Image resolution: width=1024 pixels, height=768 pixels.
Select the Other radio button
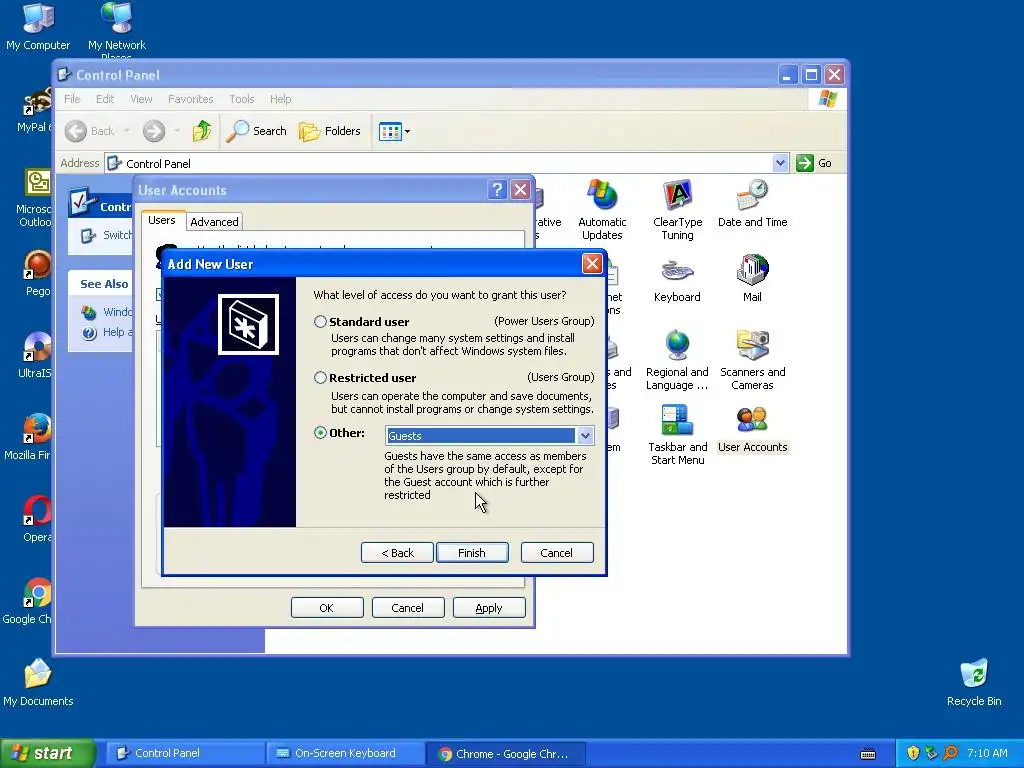320,433
